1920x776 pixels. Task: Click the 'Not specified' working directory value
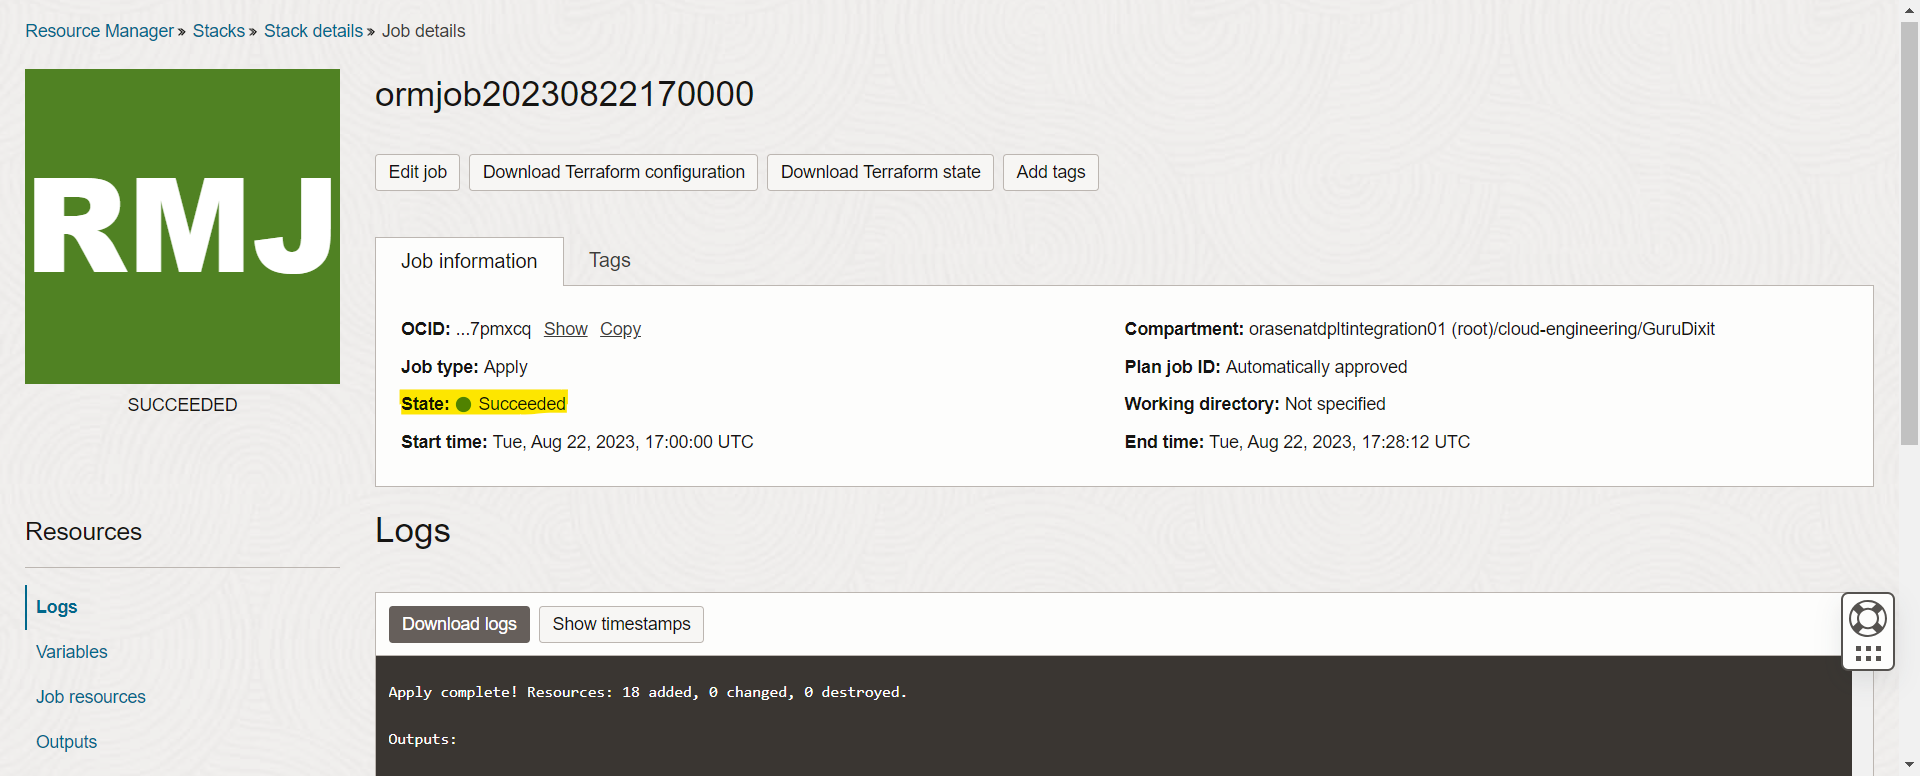click(x=1335, y=404)
